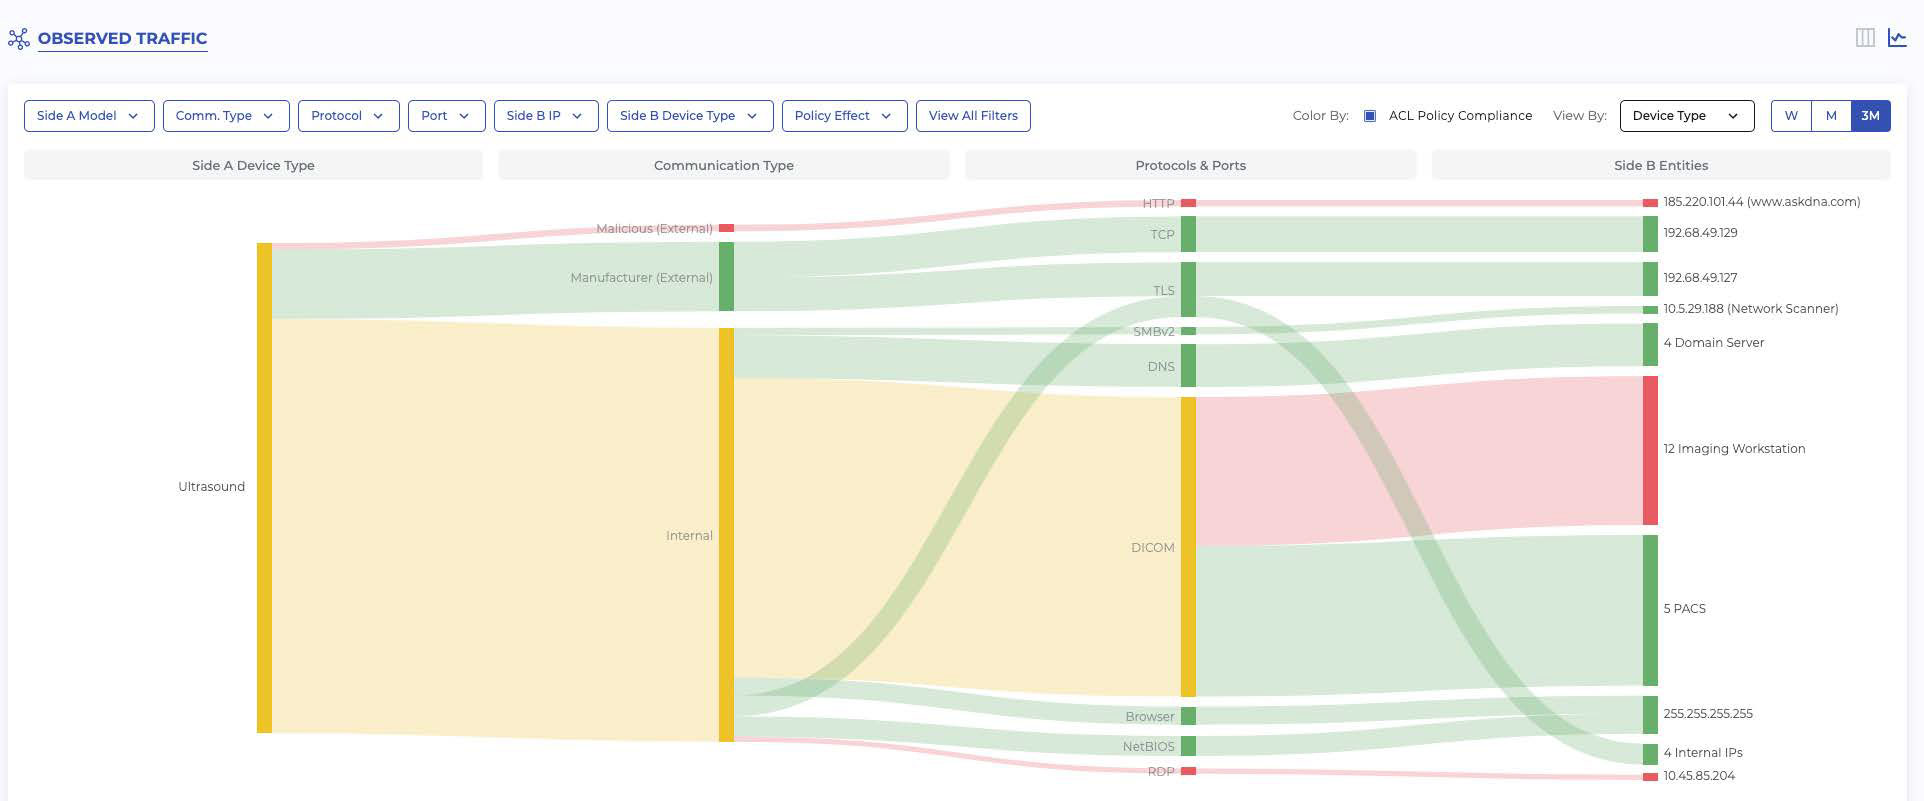Select the yellow DICOM protocol node
1924x801 pixels.
(x=1188, y=547)
